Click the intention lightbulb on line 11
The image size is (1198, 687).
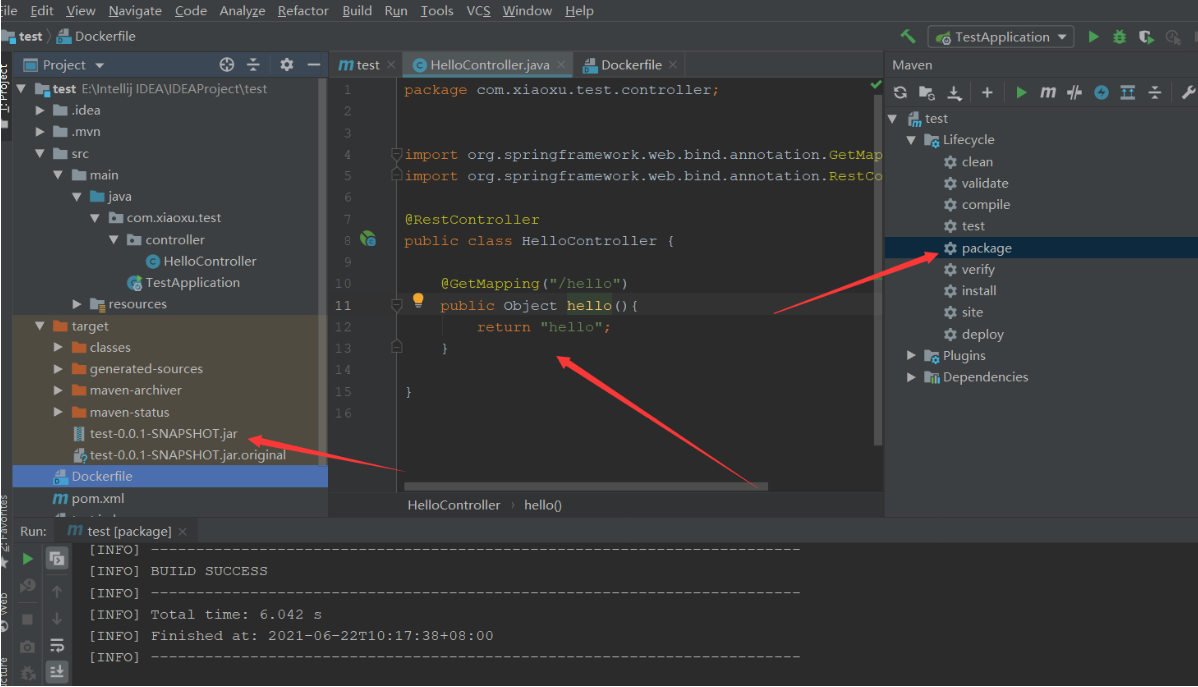point(418,300)
